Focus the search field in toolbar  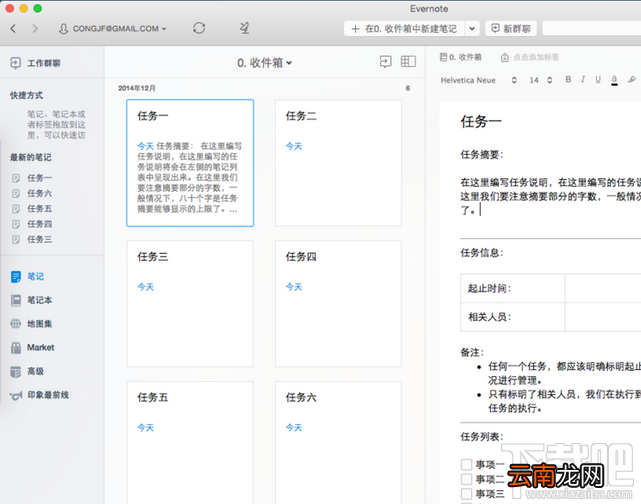(592, 29)
